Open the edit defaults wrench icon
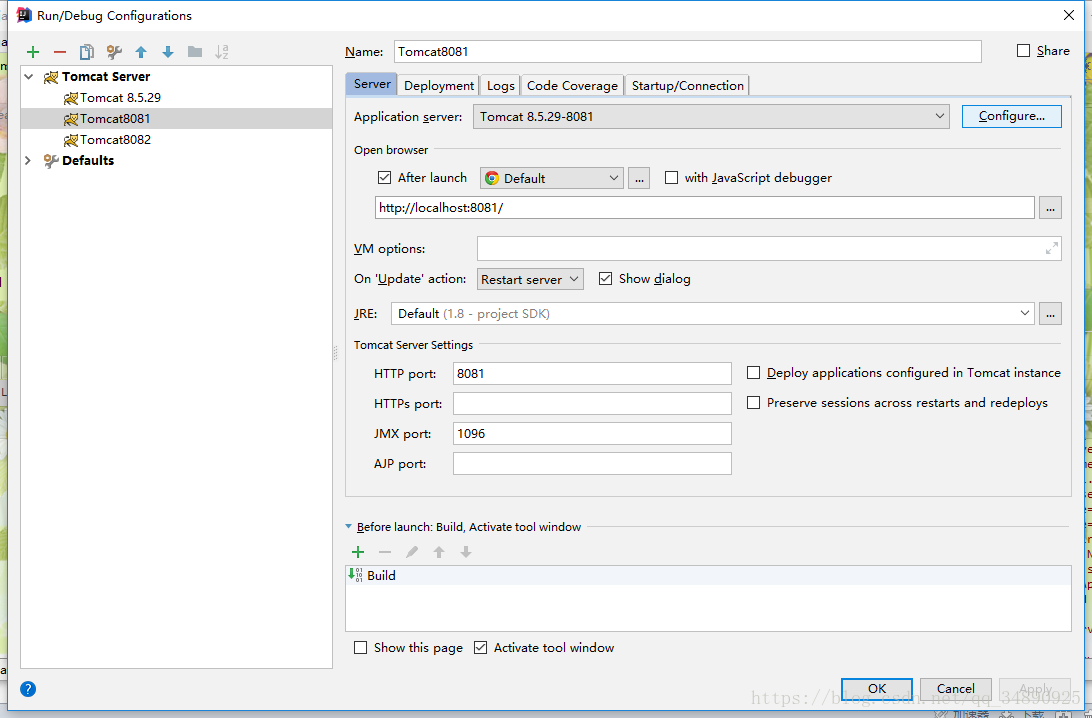The width and height of the screenshot is (1092, 718). pos(114,52)
